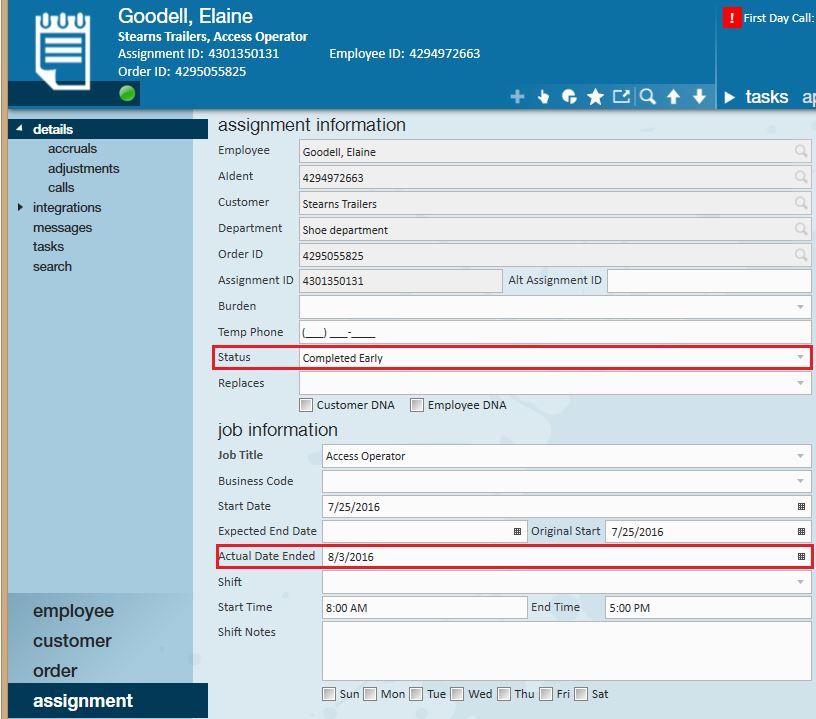Viewport: 816px width, 719px height.
Task: Click into the Temp Phone field
Action: [x=555, y=332]
